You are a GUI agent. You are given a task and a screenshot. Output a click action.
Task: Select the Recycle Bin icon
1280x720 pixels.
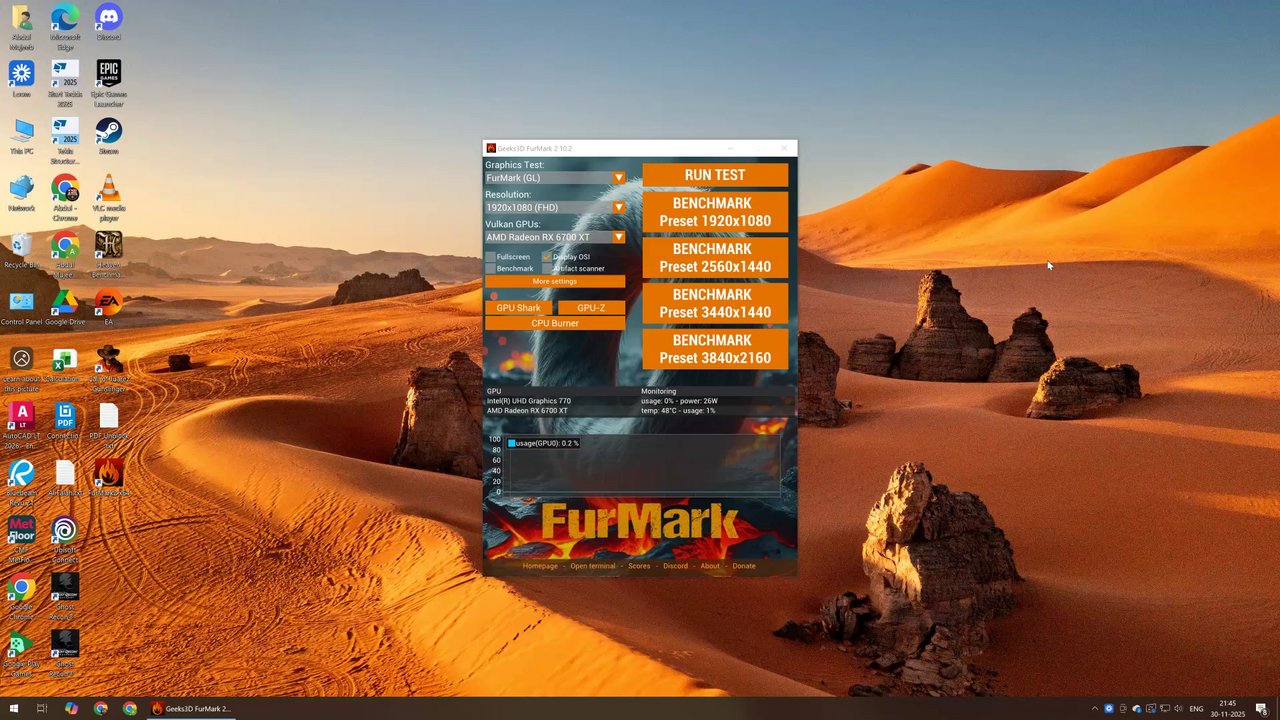[x=22, y=251]
